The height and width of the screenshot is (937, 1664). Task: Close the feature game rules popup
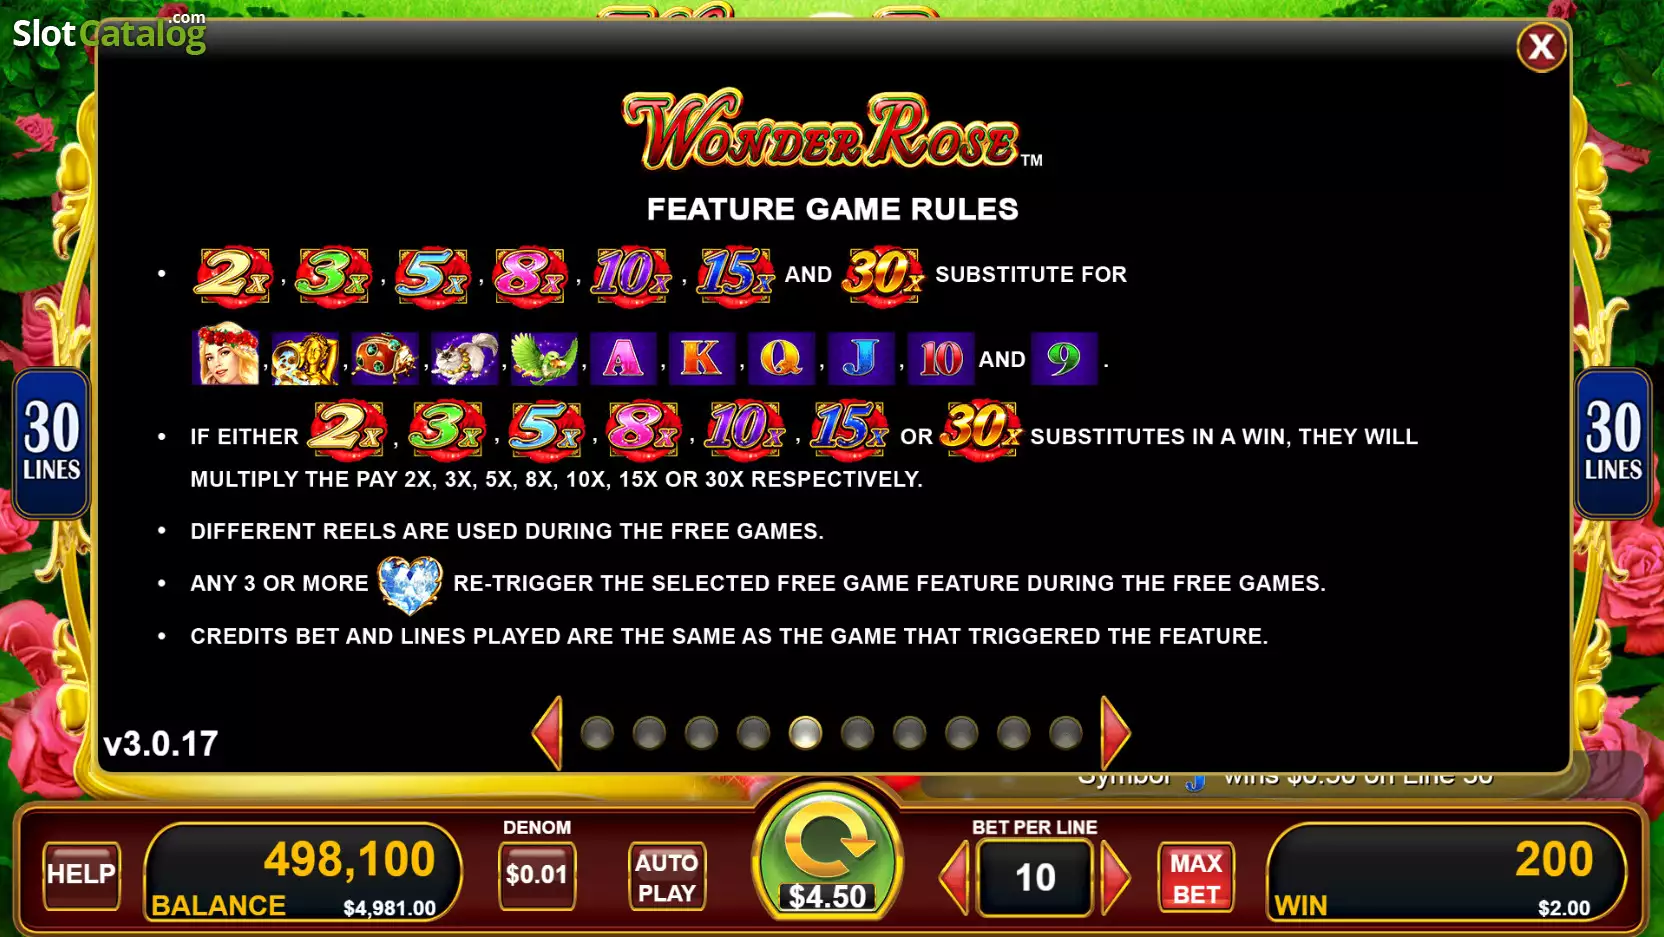click(x=1541, y=46)
